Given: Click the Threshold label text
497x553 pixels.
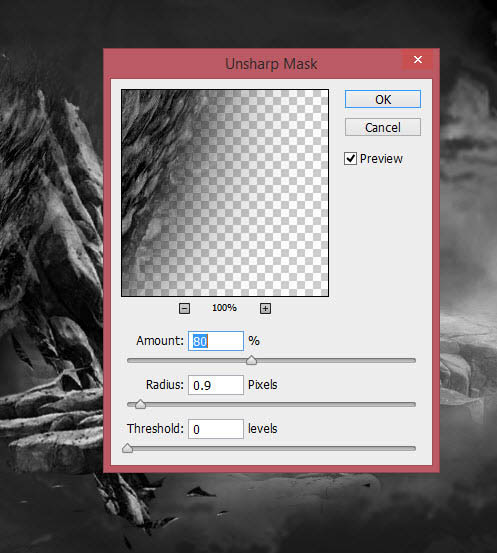Looking at the screenshot, I should tap(155, 429).
